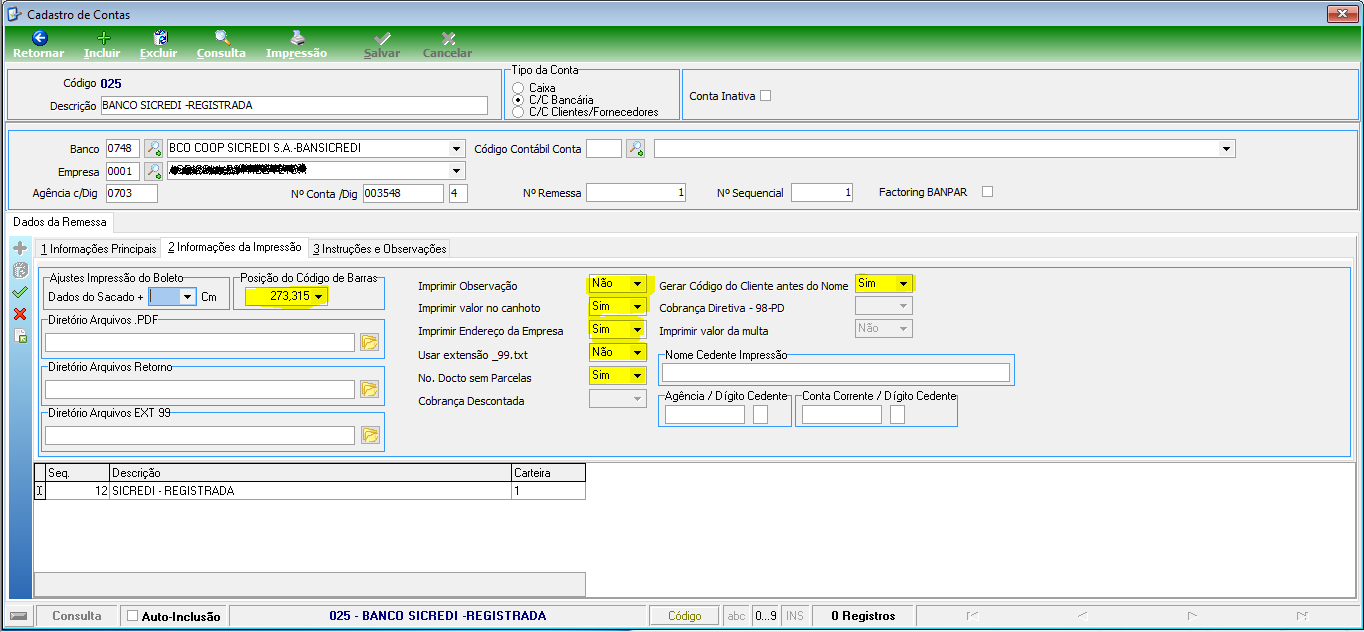Open Posição do Código de Barras dropdown
Viewport: 1364px width, 632px height.
coord(319,296)
